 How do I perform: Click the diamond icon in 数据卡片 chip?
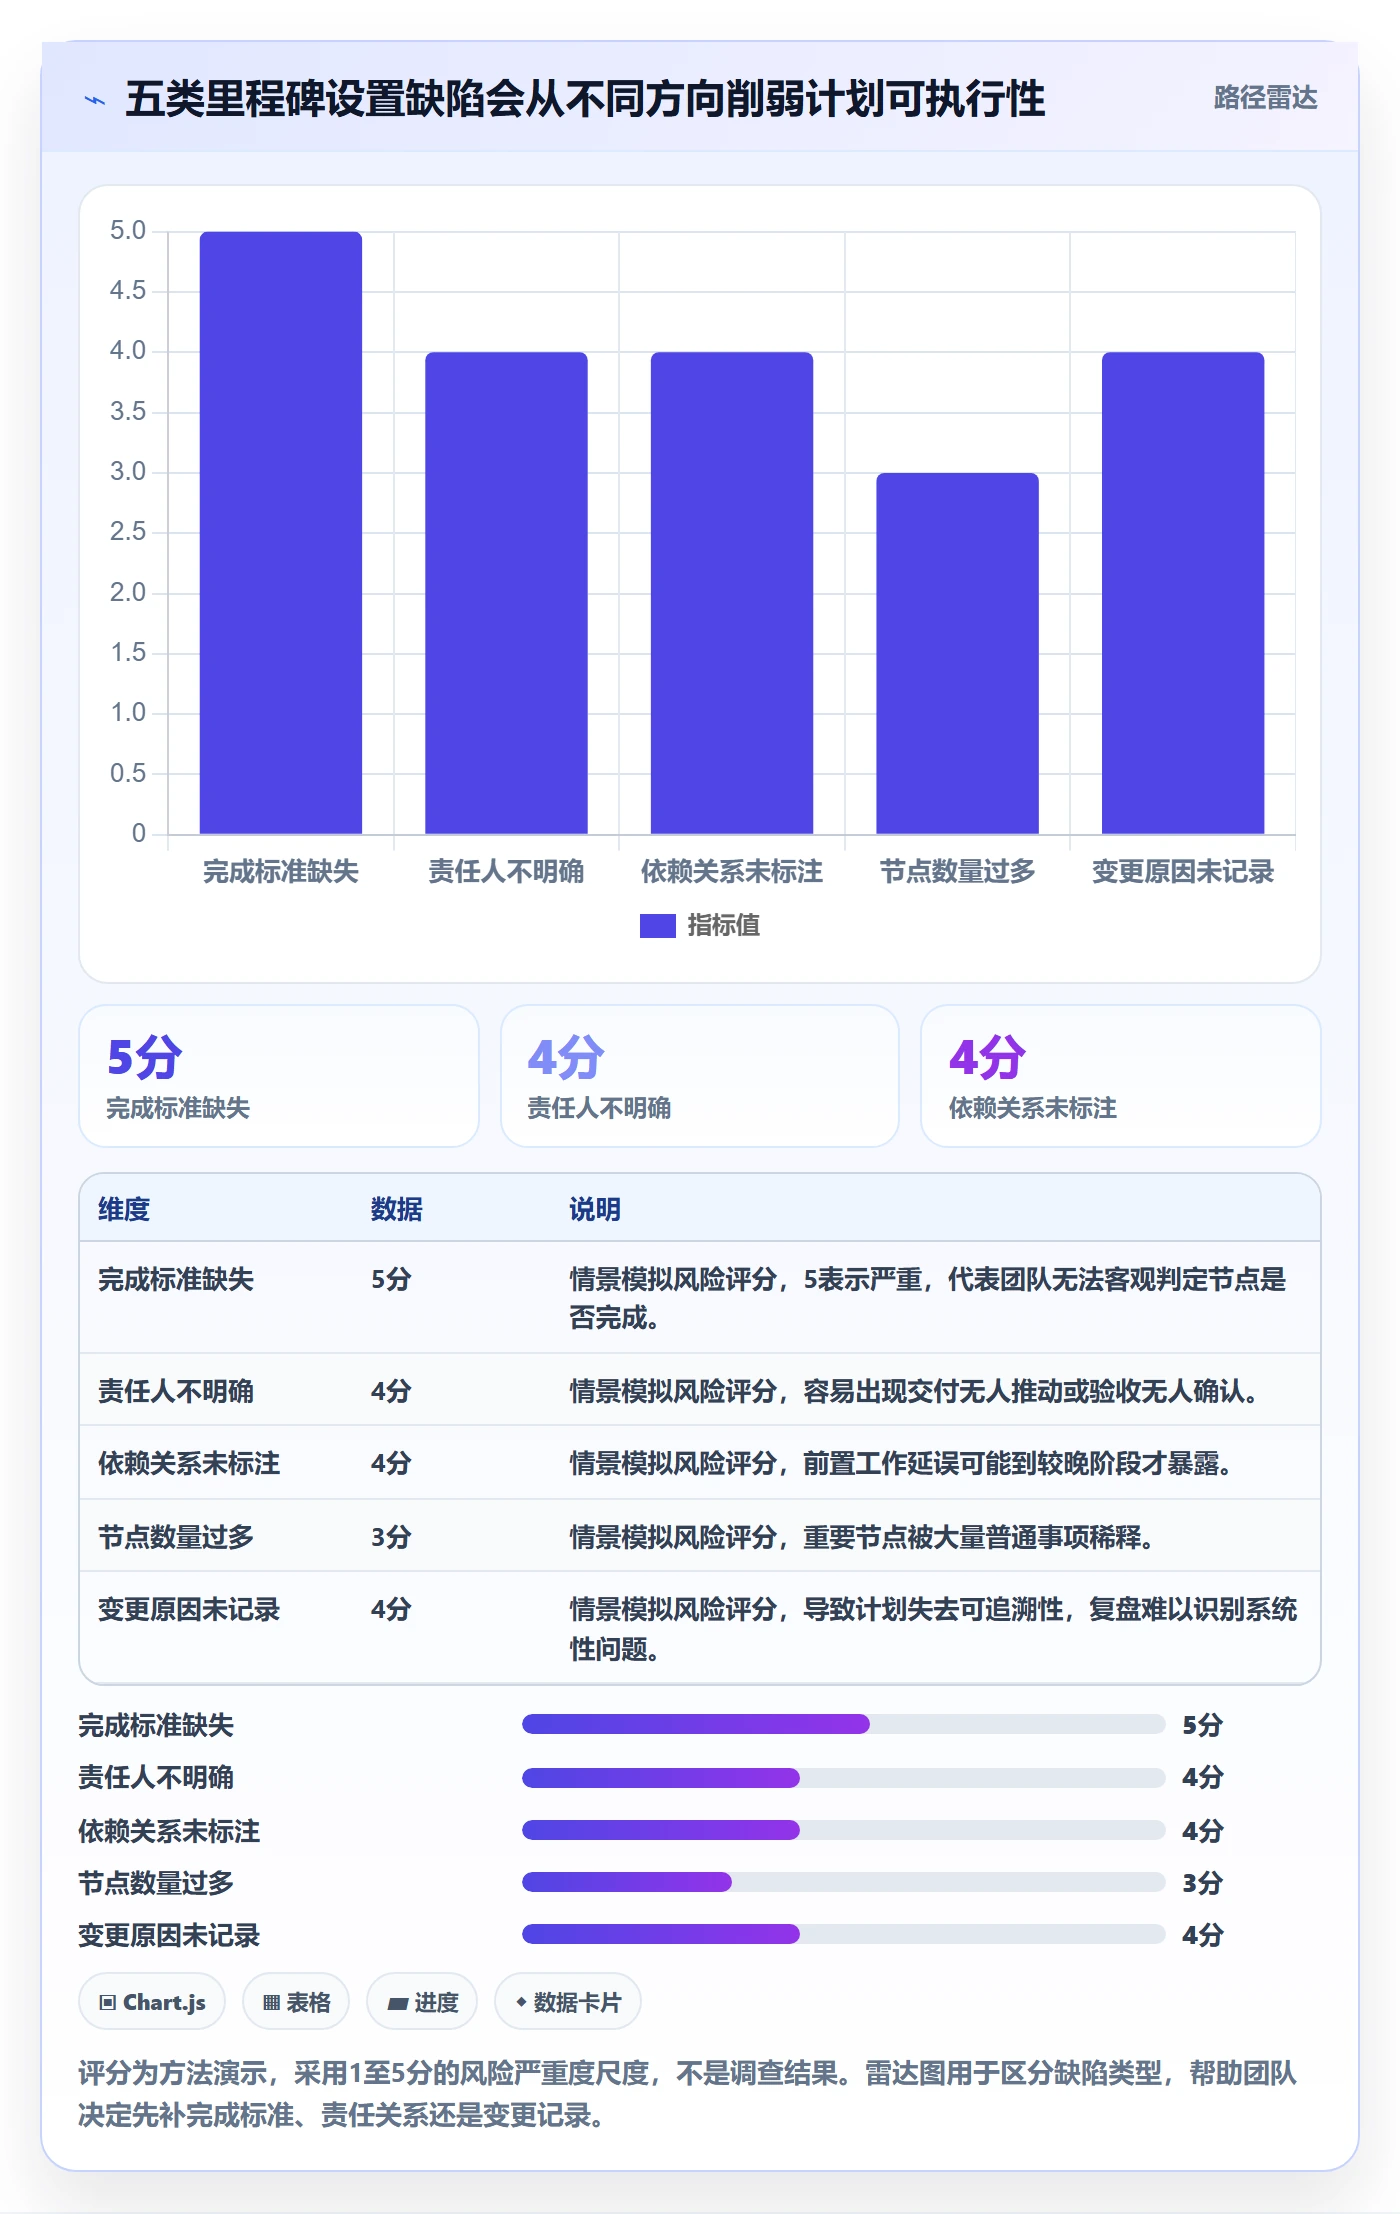tap(521, 2002)
